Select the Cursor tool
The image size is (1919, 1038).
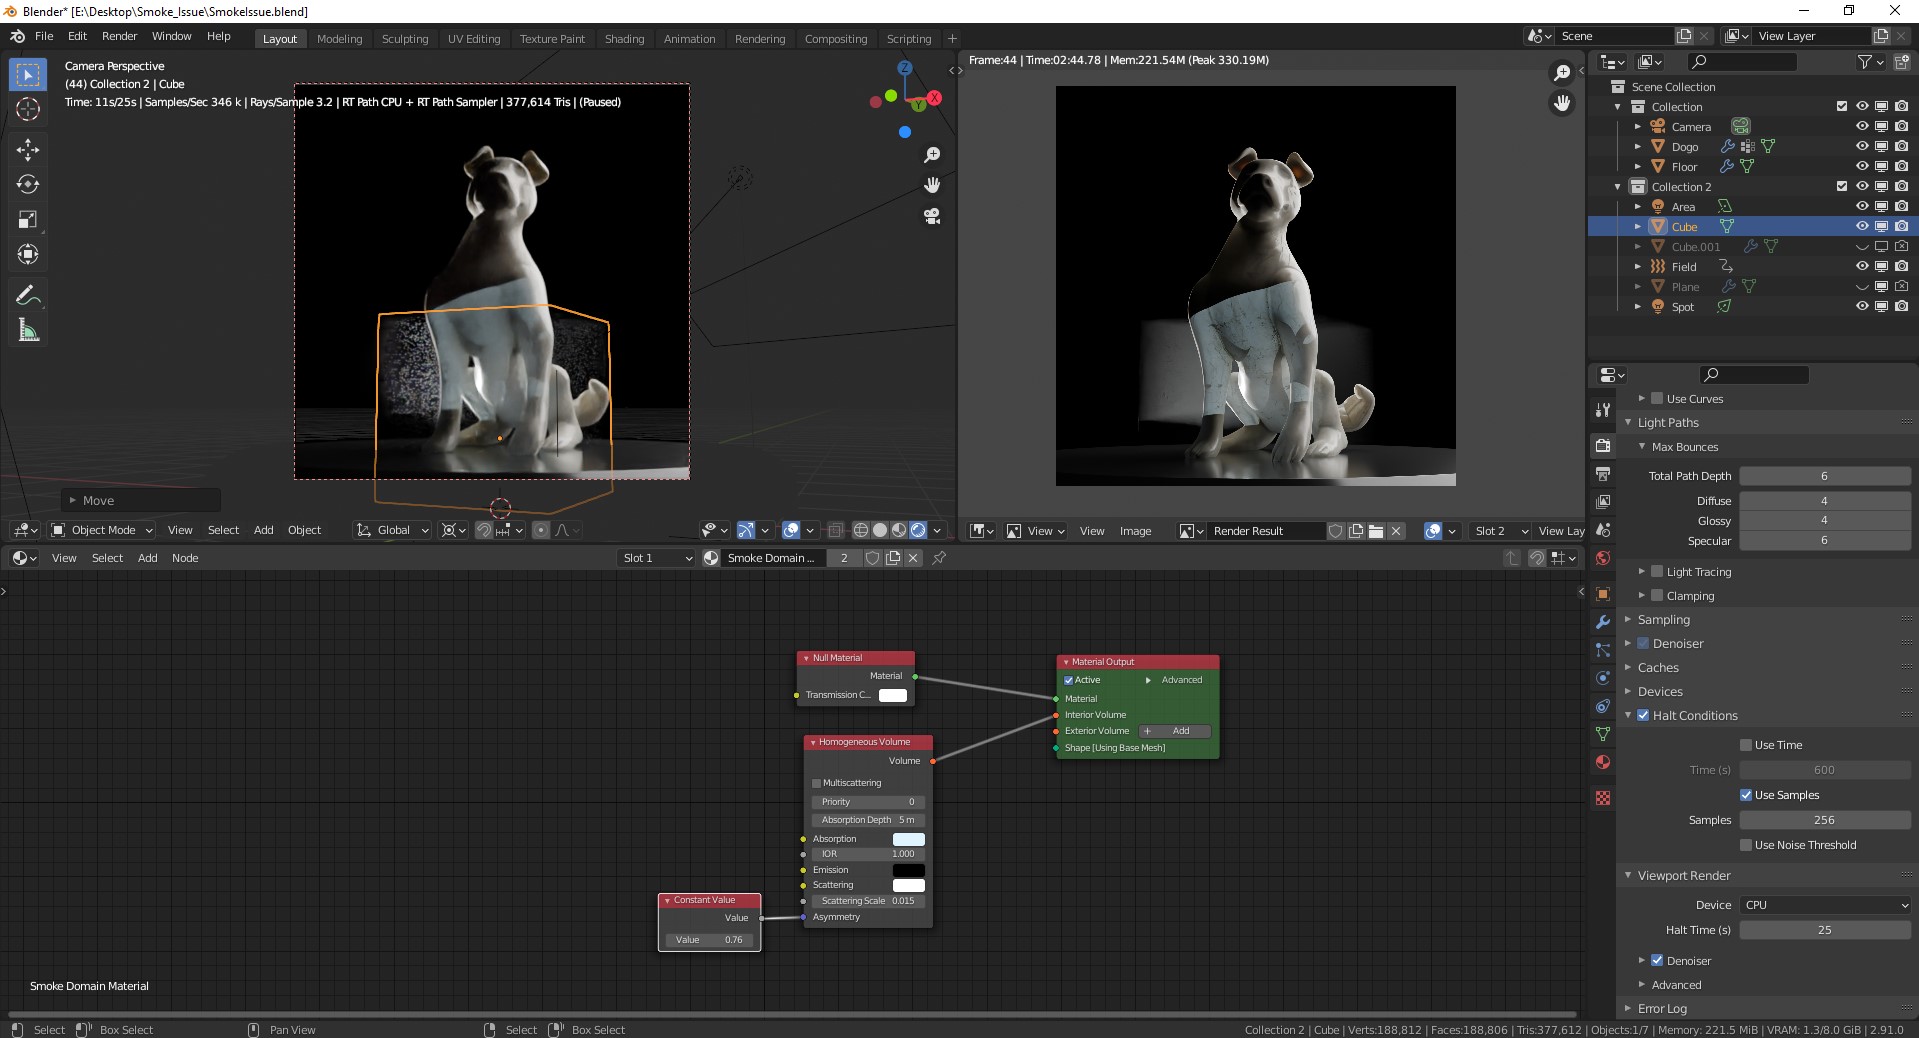coord(28,109)
